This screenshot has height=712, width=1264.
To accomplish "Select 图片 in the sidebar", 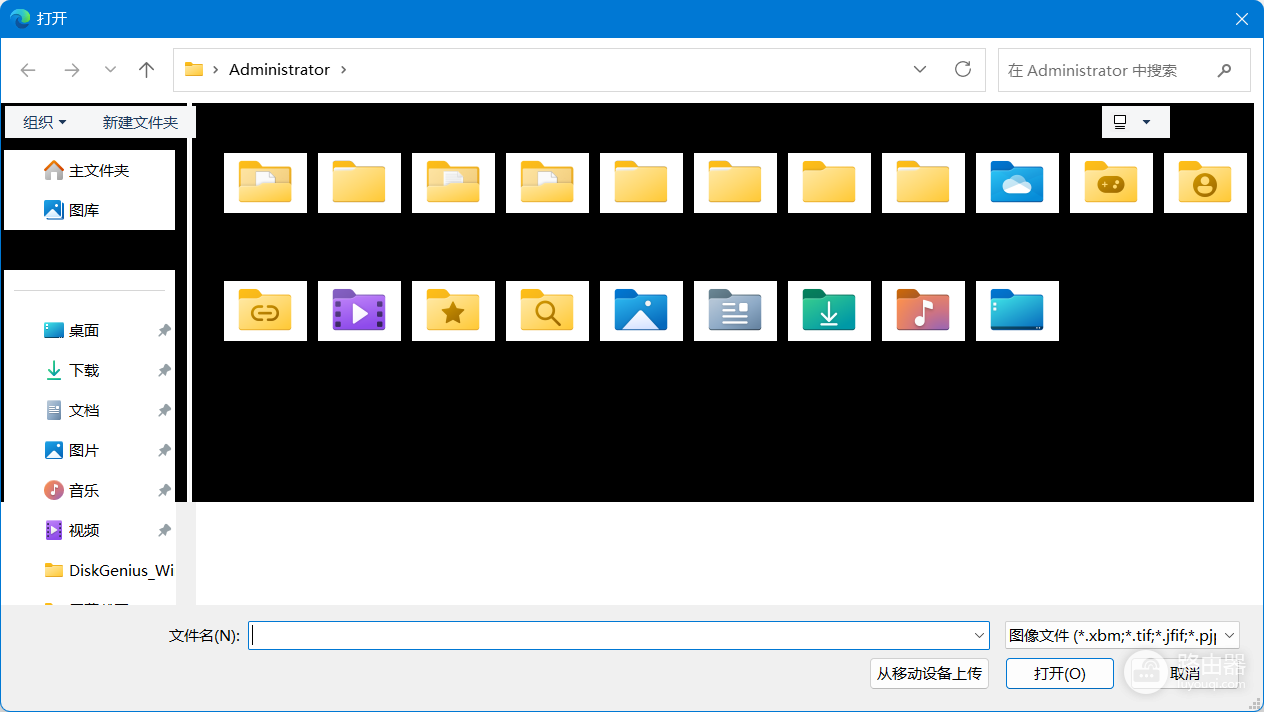I will pyautogui.click(x=72, y=451).
